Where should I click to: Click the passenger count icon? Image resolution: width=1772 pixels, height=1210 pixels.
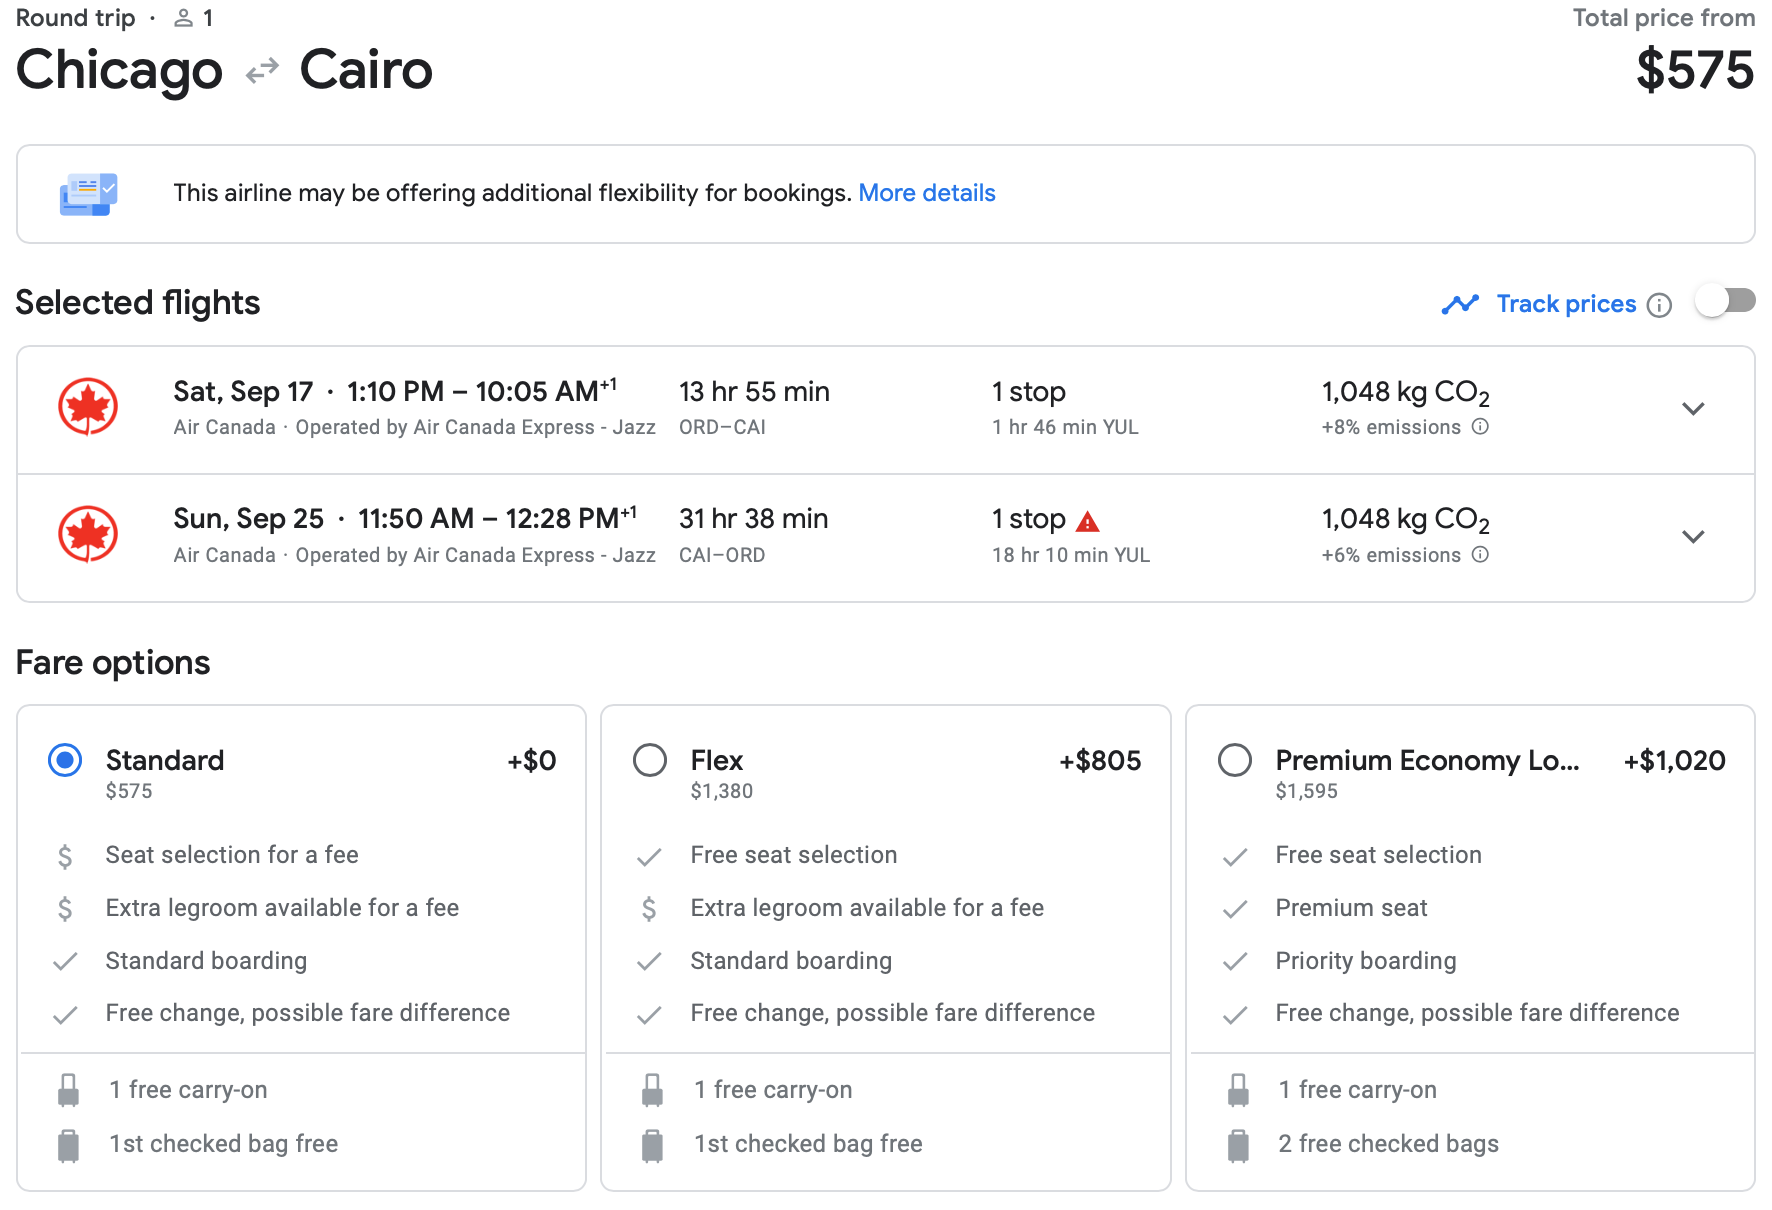click(x=183, y=18)
